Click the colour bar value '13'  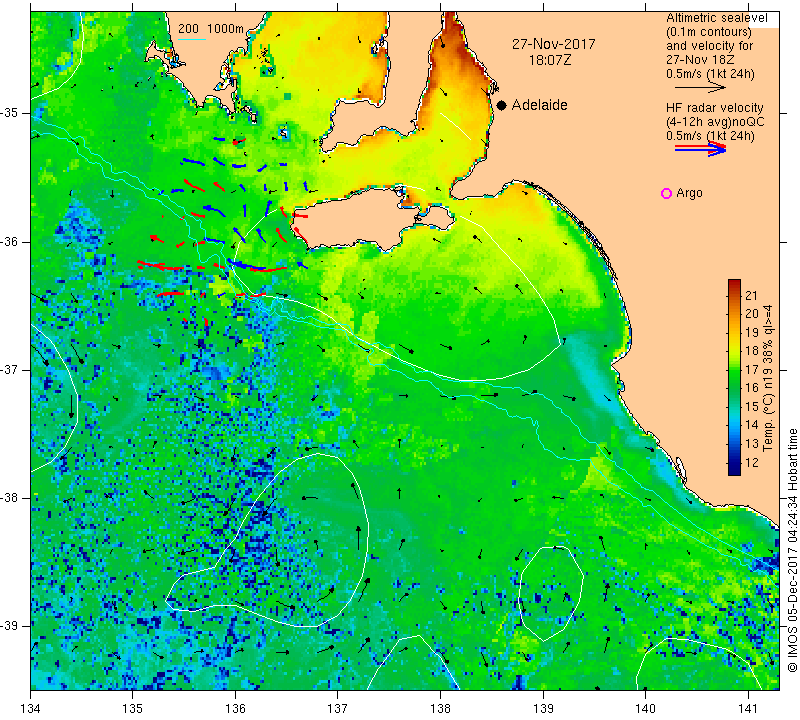752,444
